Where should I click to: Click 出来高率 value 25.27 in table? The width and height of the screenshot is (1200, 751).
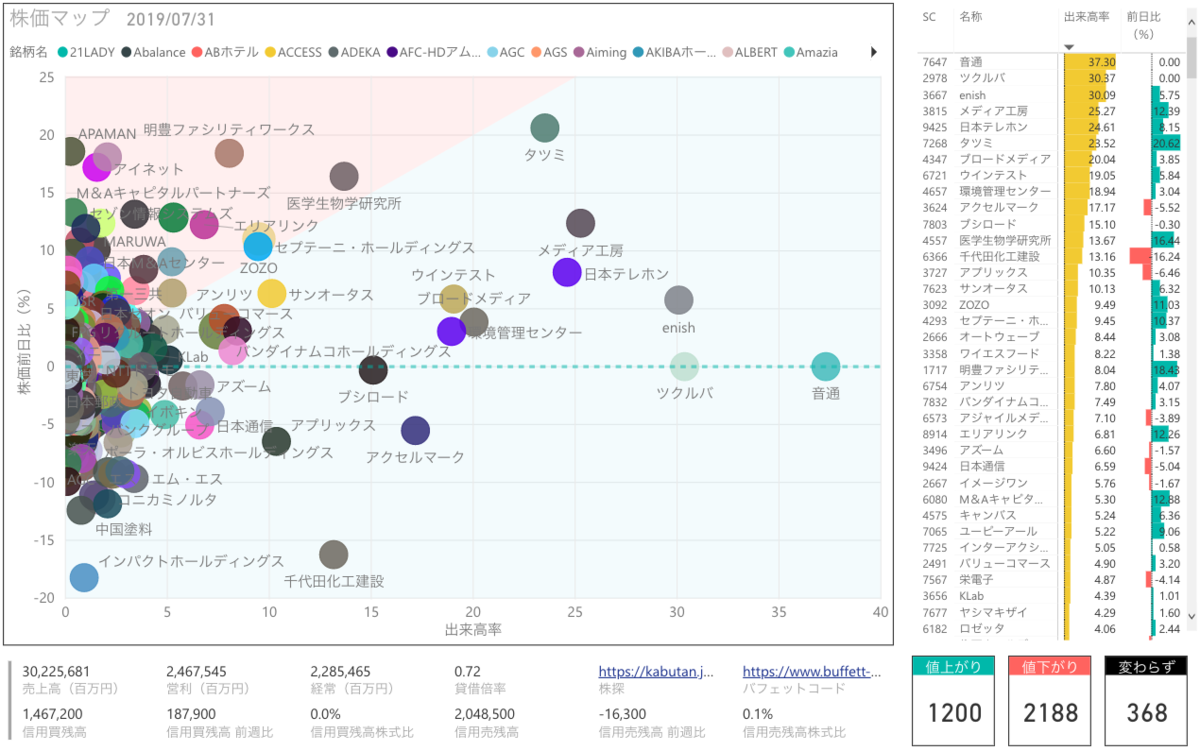pos(1102,111)
